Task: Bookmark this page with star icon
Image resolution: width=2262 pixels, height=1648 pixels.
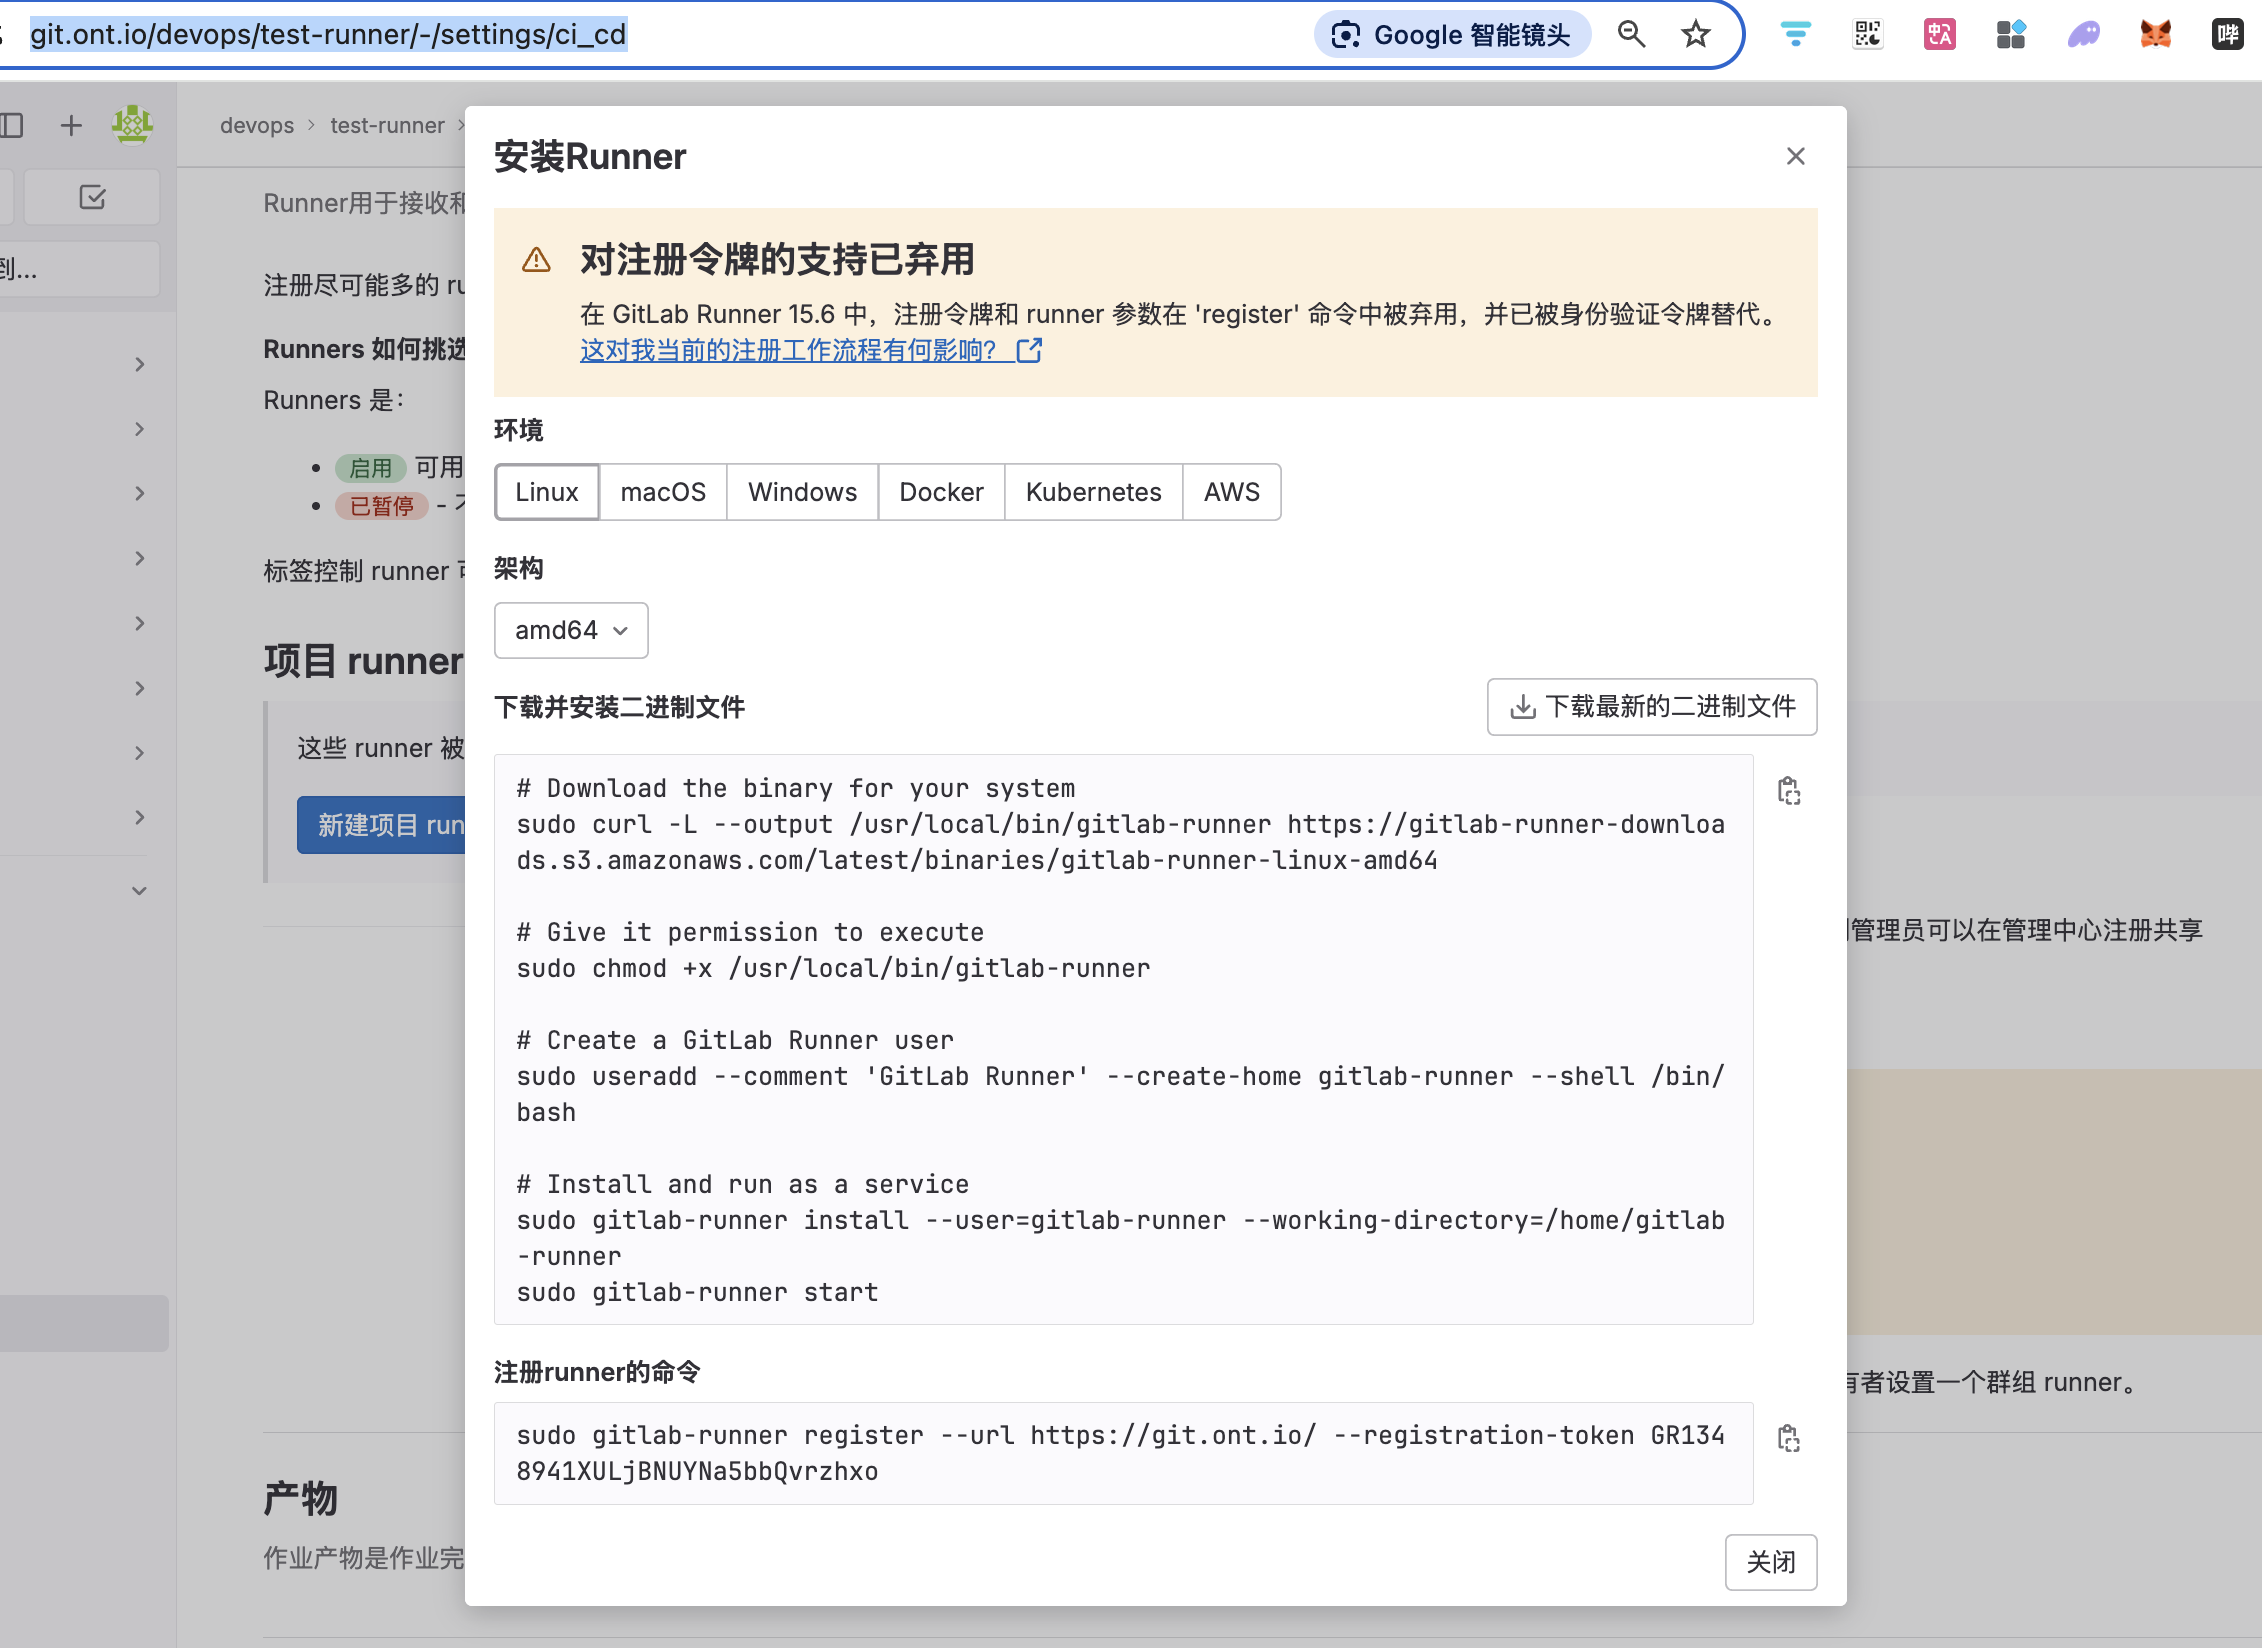Action: click(1696, 35)
